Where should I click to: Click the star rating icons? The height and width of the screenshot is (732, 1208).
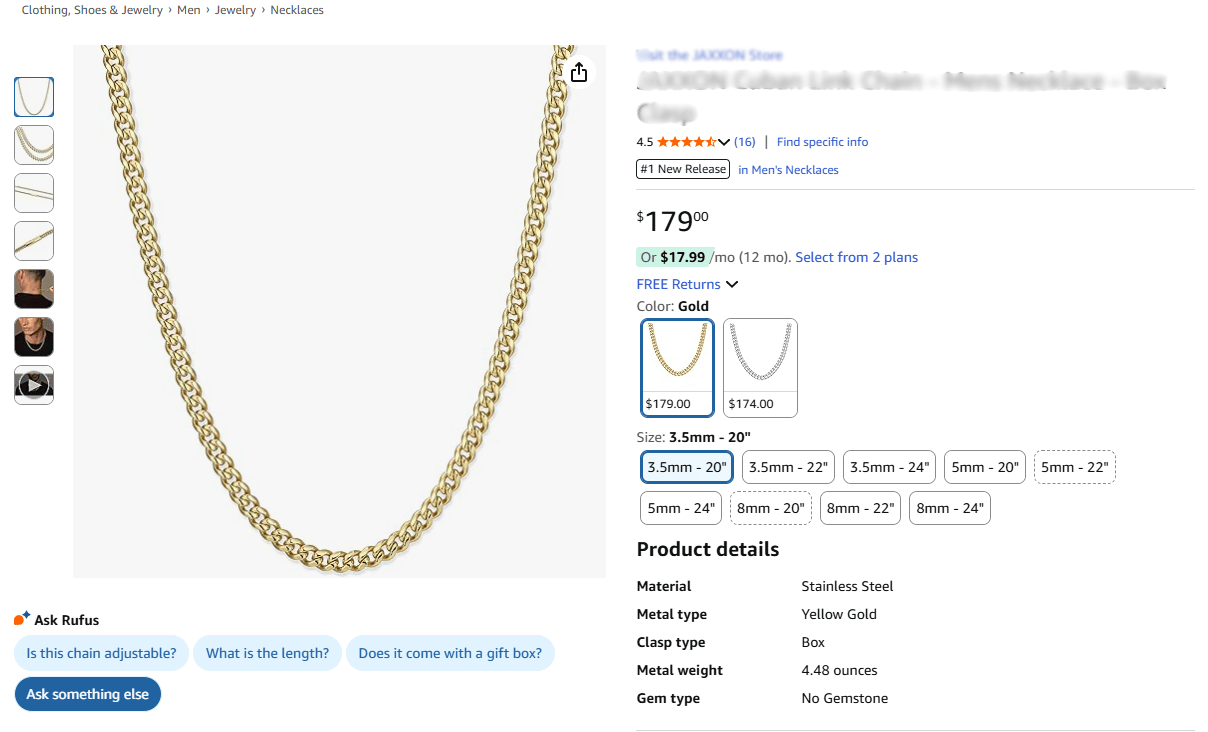(x=686, y=142)
